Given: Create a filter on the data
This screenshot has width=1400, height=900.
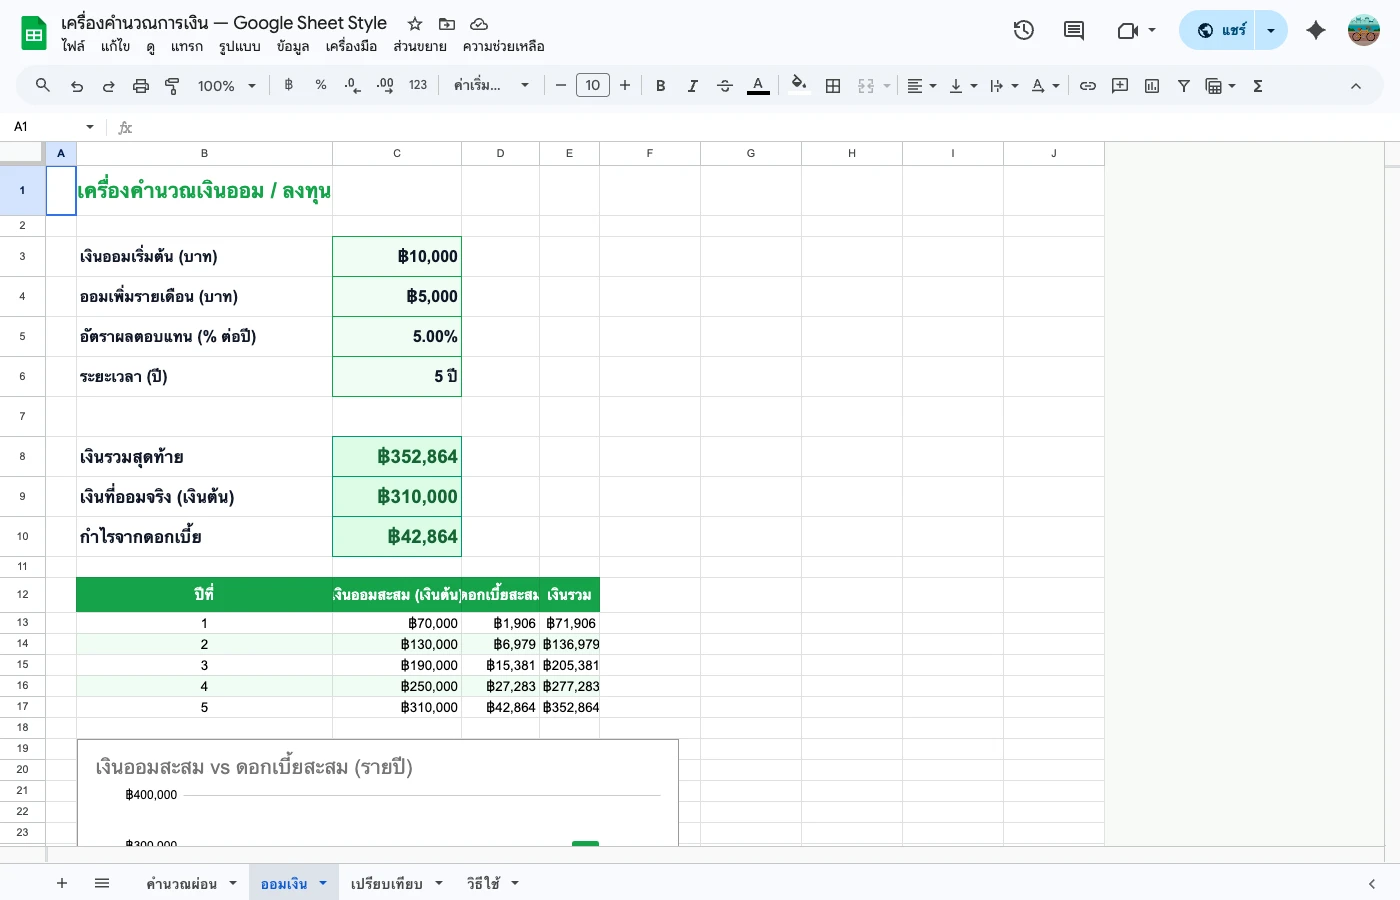Looking at the screenshot, I should point(1183,85).
